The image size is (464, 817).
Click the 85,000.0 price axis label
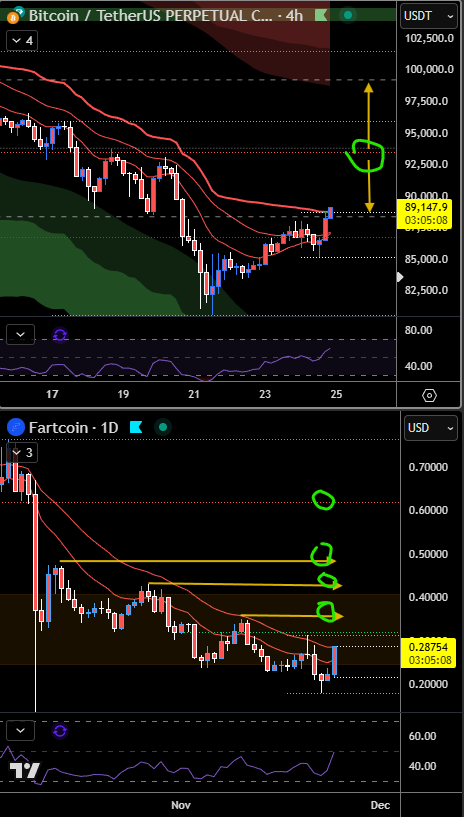pyautogui.click(x=427, y=259)
